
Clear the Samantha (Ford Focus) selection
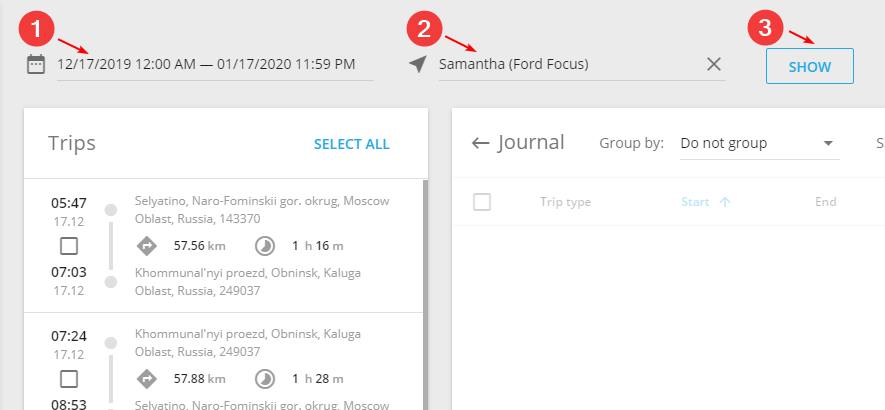[x=714, y=64]
